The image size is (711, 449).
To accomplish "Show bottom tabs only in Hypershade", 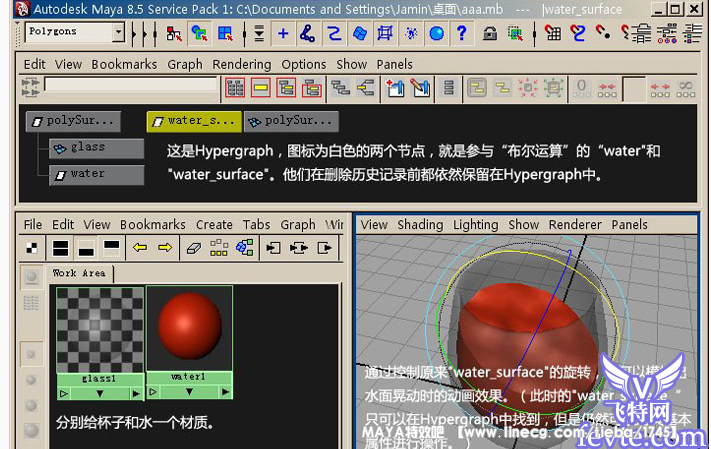I will point(86,248).
